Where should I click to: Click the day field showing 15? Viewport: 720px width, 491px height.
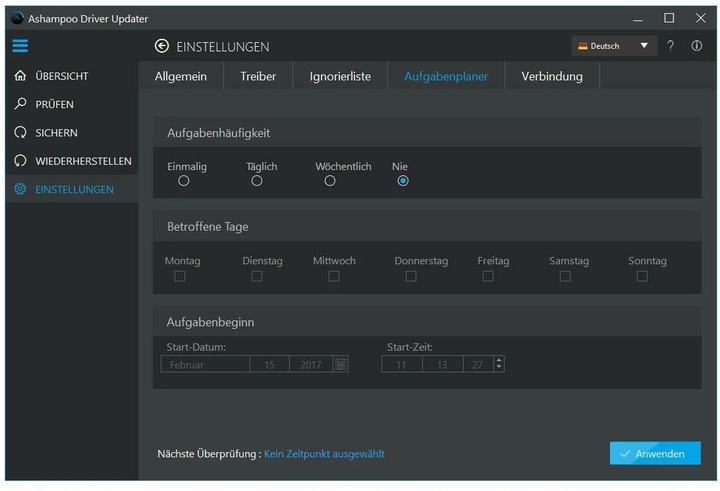coord(270,364)
